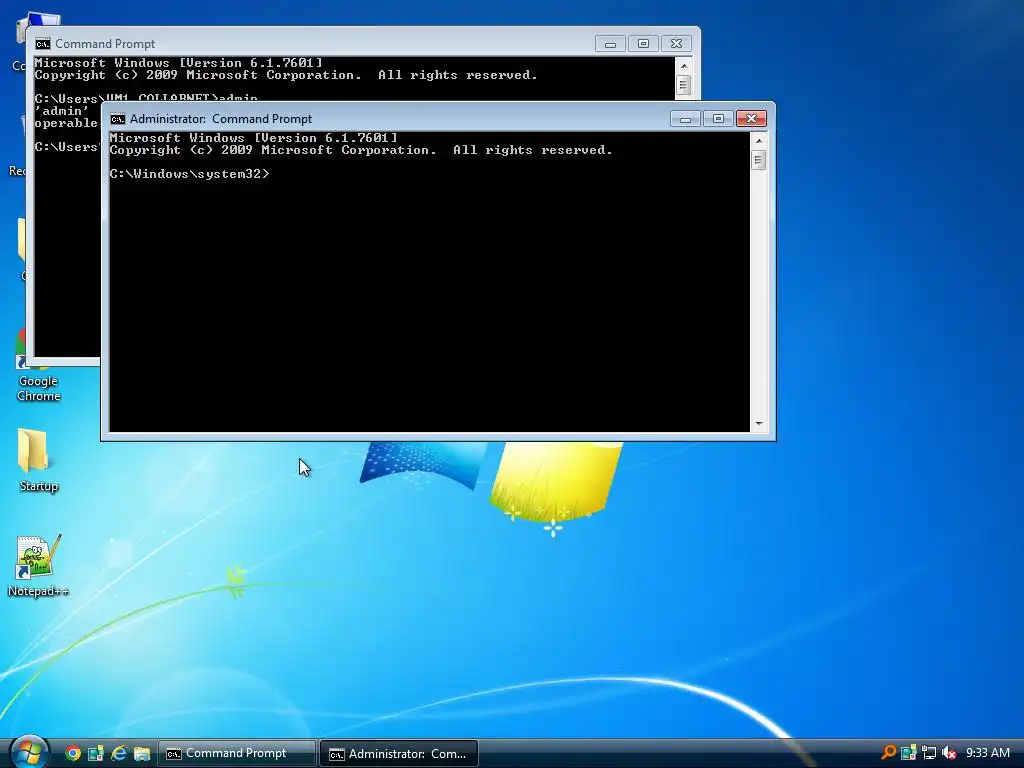Open Windows Explorer from the taskbar
Screen dimensions: 1024x768
point(142,753)
